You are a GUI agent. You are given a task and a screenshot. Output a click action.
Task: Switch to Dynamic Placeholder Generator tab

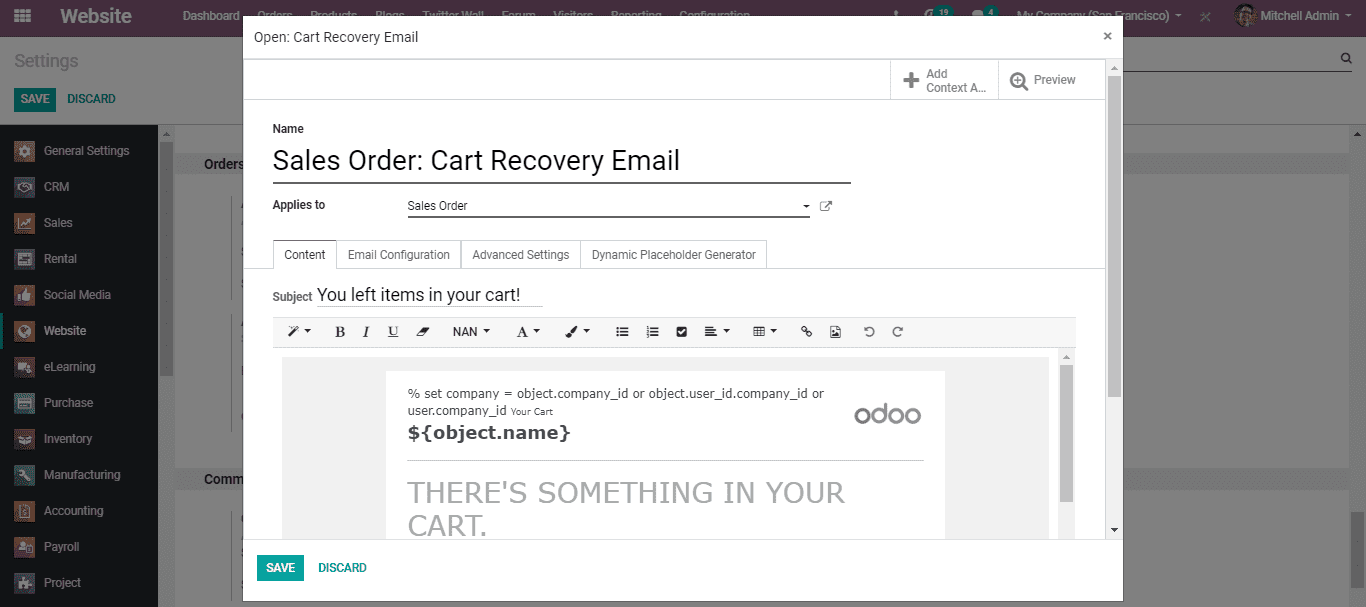(673, 255)
